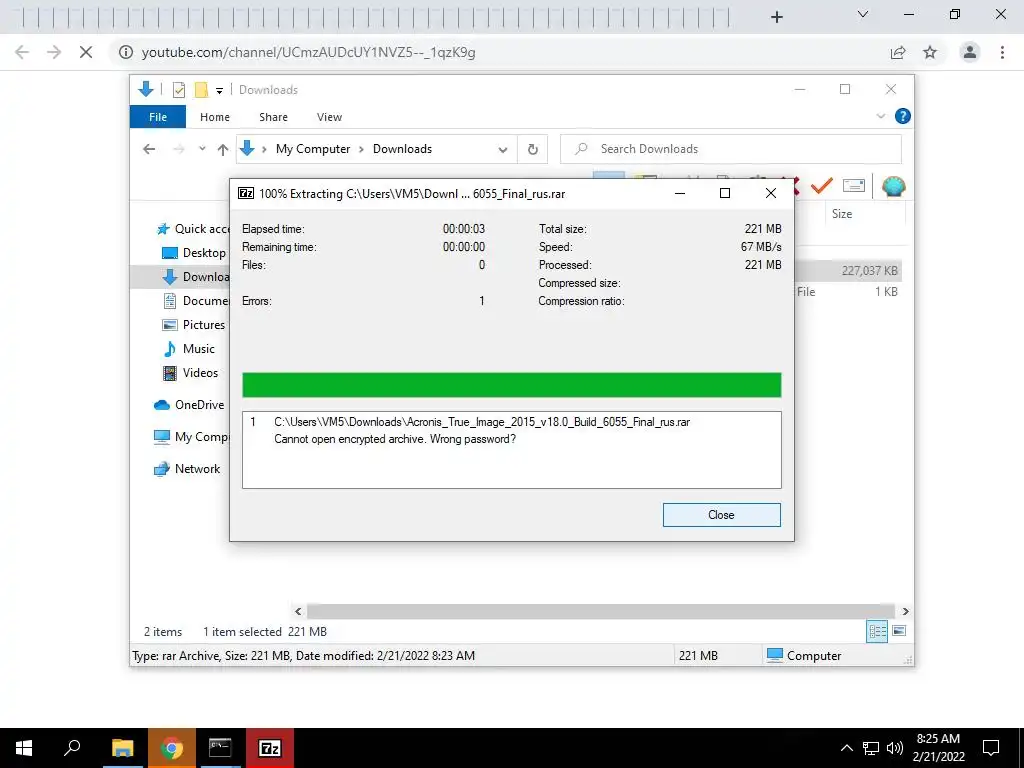The image size is (1024, 768).
Task: Click the teal shell toolbar icon
Action: click(893, 186)
